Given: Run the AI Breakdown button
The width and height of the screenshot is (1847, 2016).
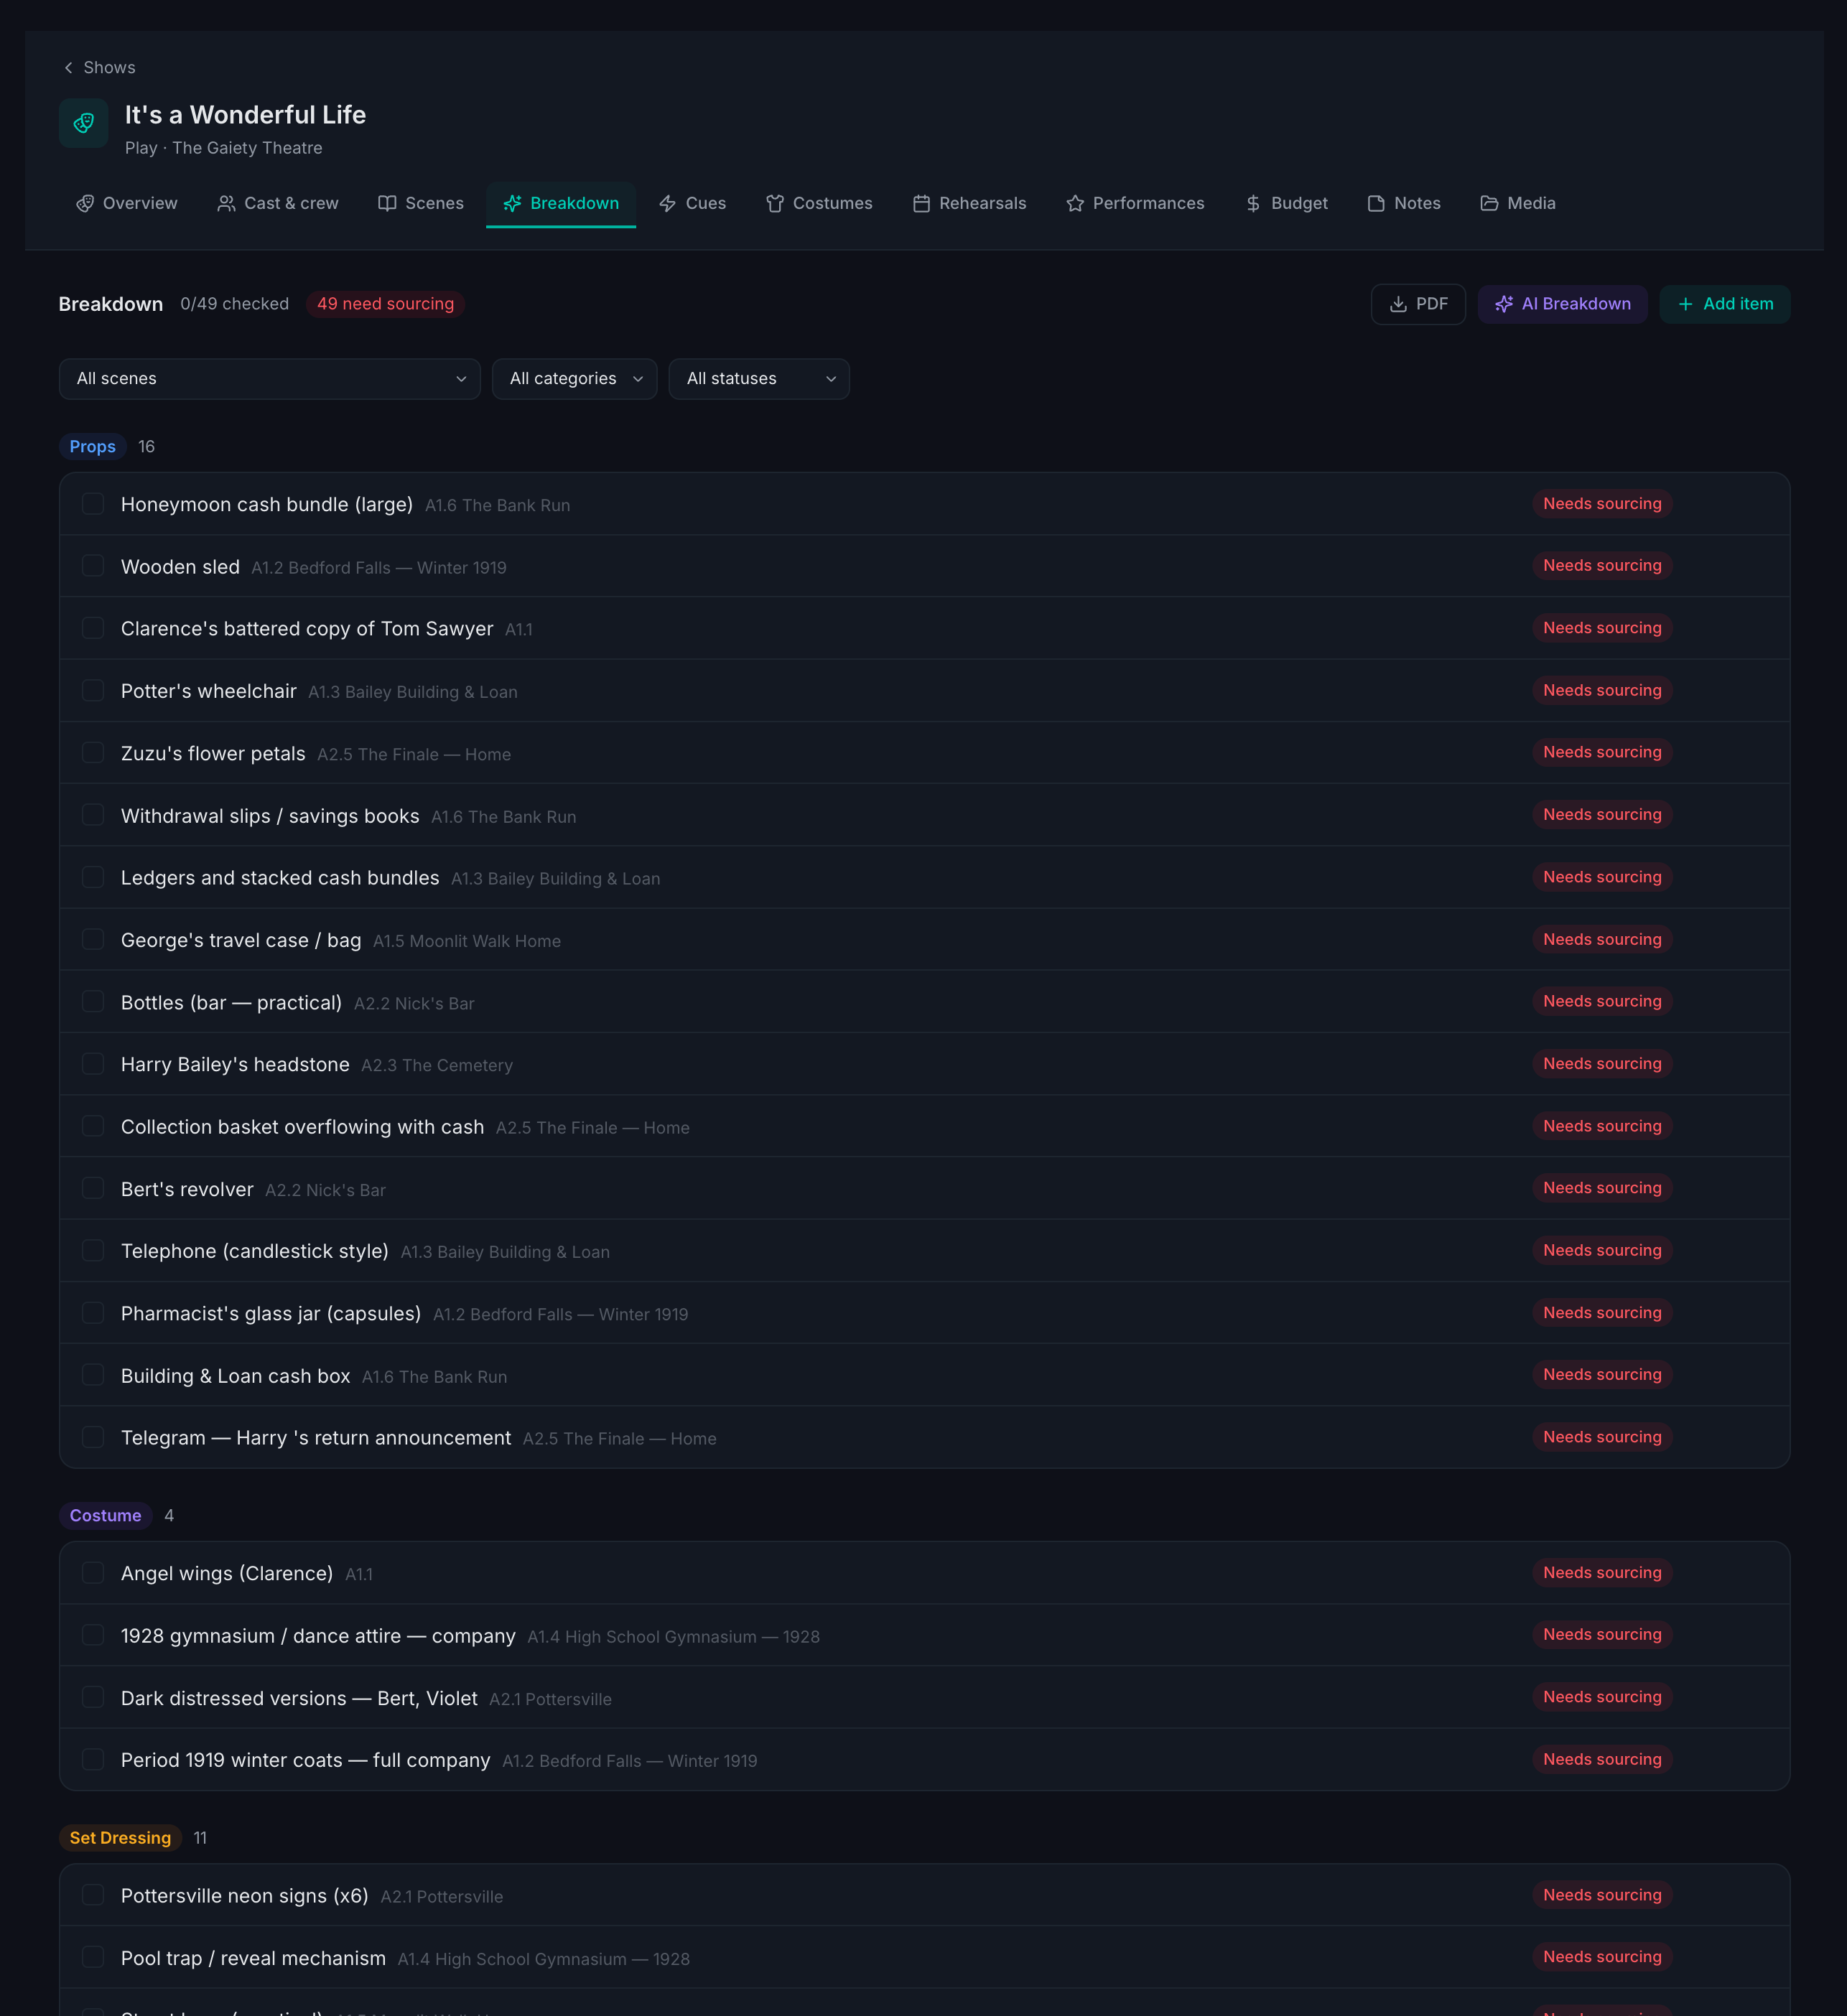Looking at the screenshot, I should [x=1562, y=304].
